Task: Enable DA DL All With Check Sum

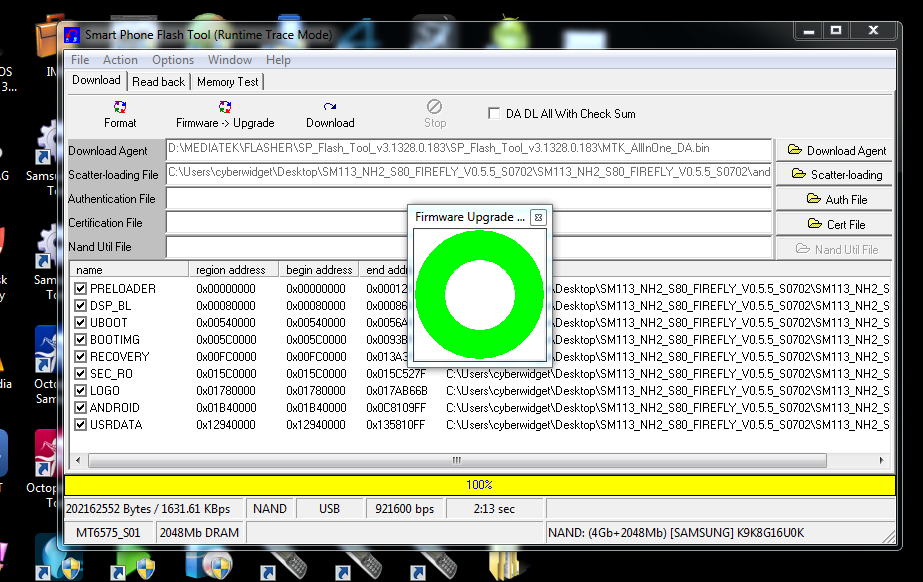Action: [494, 114]
